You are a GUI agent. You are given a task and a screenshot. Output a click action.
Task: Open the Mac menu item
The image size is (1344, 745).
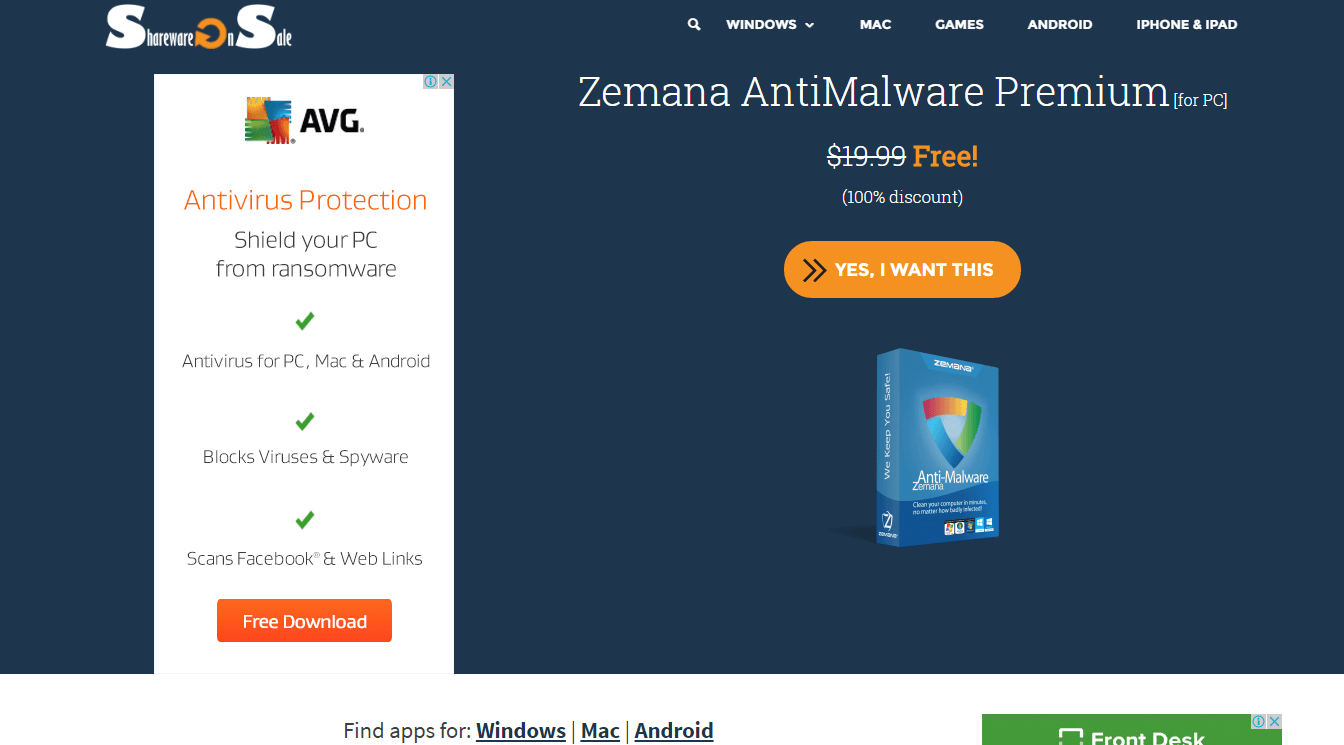875,24
